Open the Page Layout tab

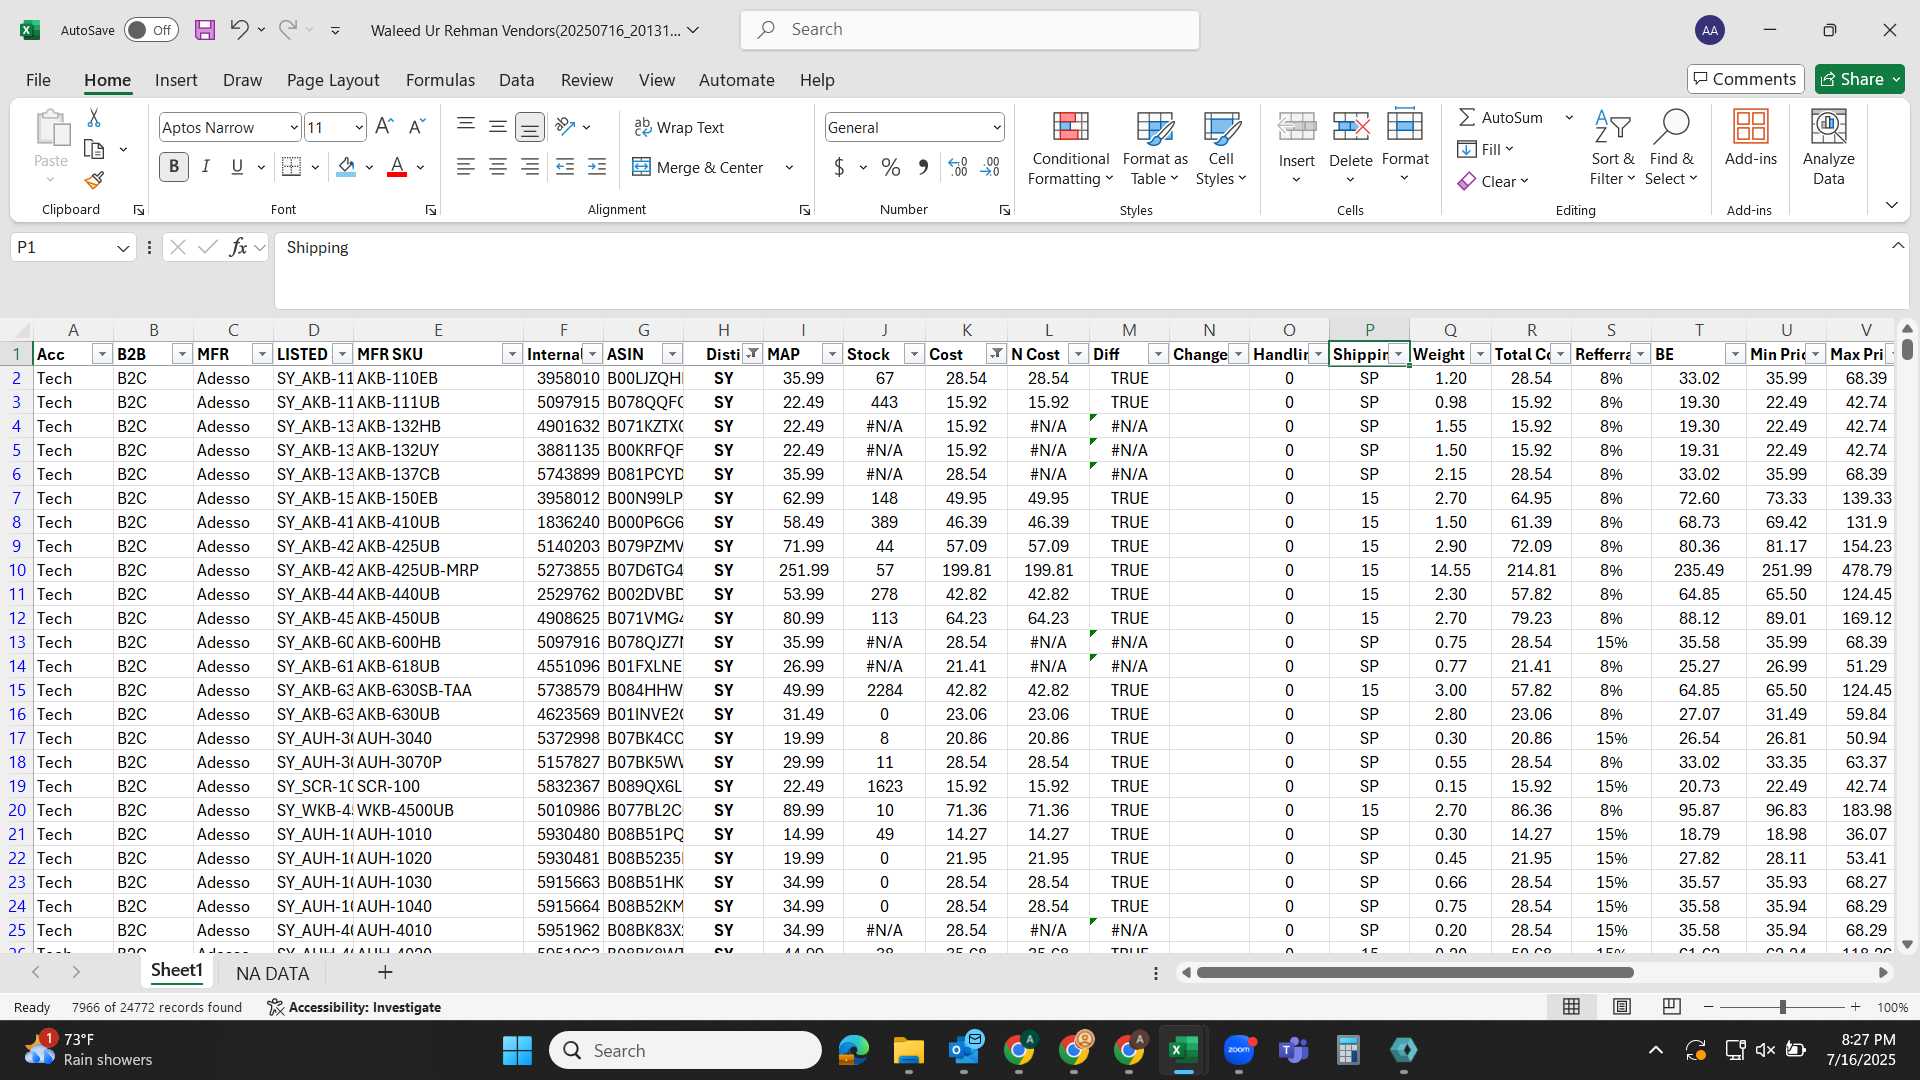click(333, 80)
